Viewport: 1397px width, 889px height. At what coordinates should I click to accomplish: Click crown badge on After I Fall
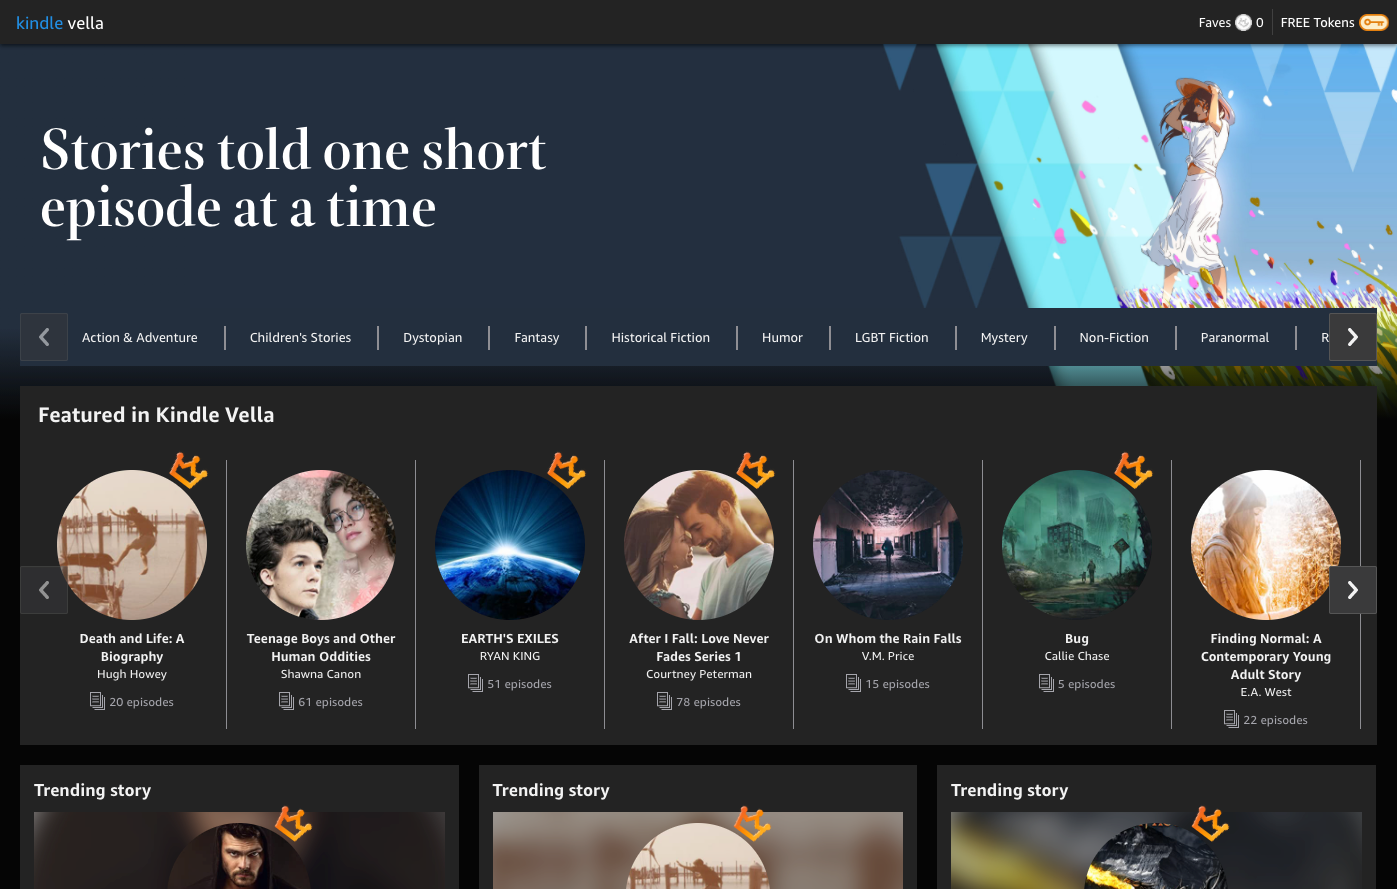click(x=755, y=469)
